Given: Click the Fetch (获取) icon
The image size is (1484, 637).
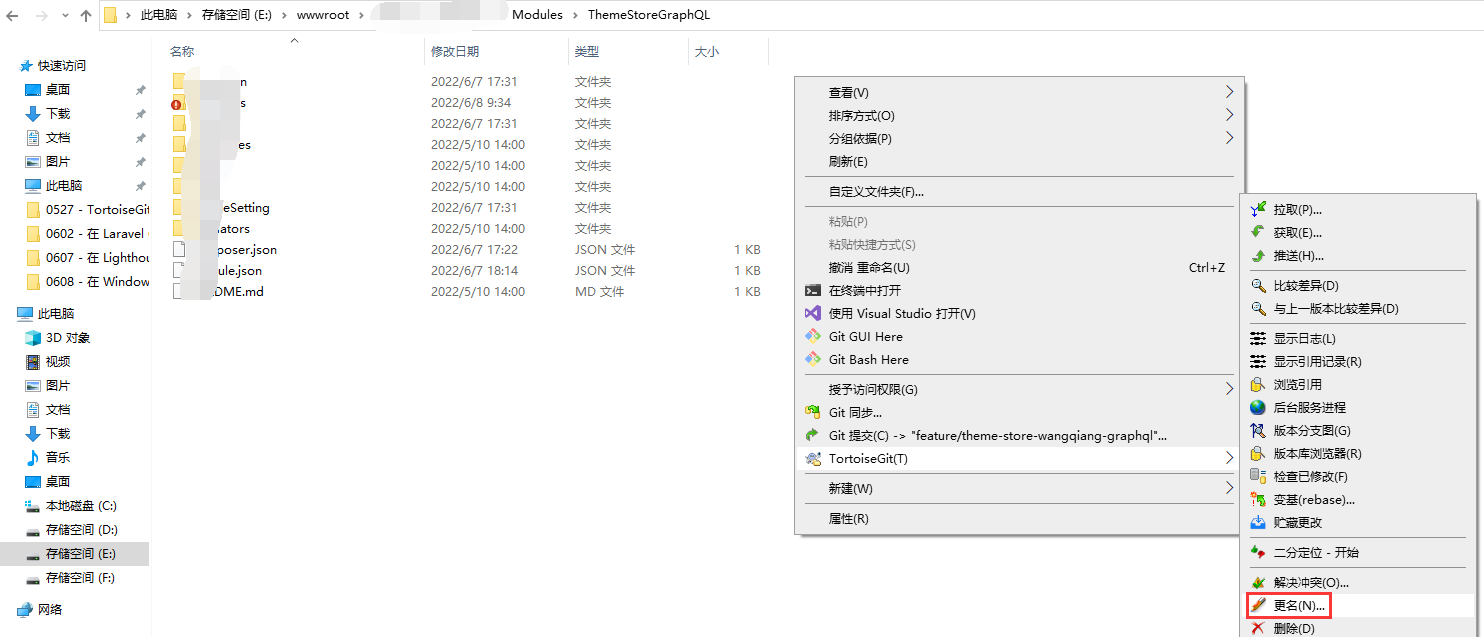Looking at the screenshot, I should pos(1258,232).
